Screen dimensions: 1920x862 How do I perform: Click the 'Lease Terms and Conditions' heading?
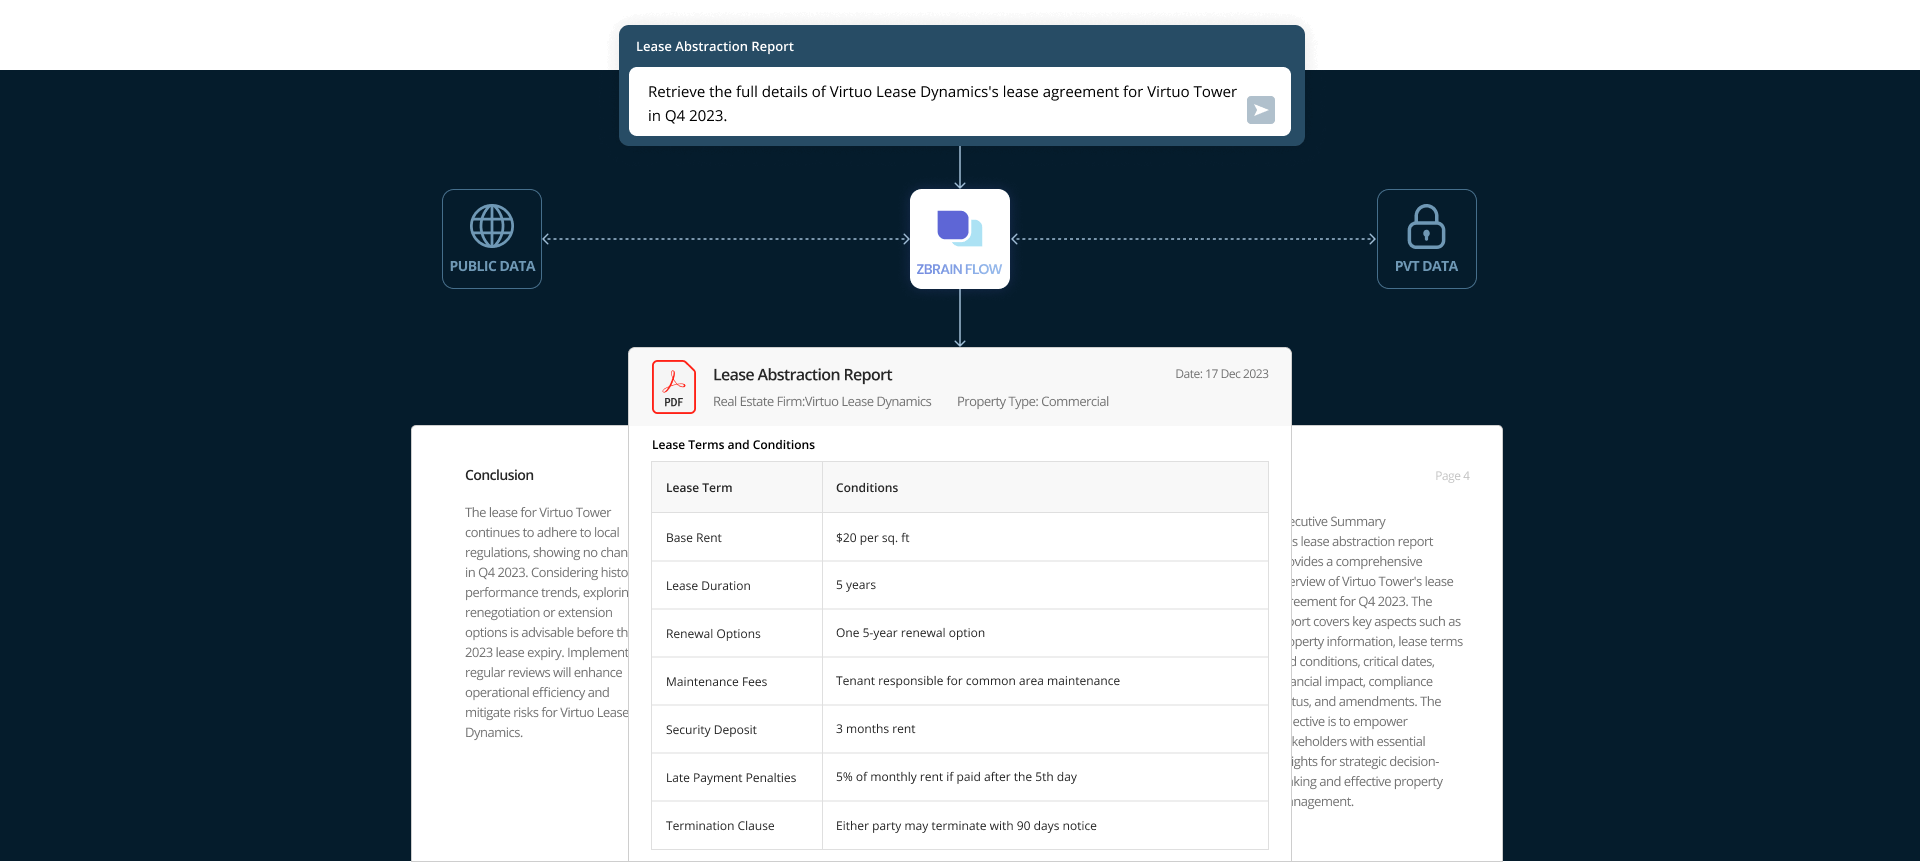coord(733,445)
